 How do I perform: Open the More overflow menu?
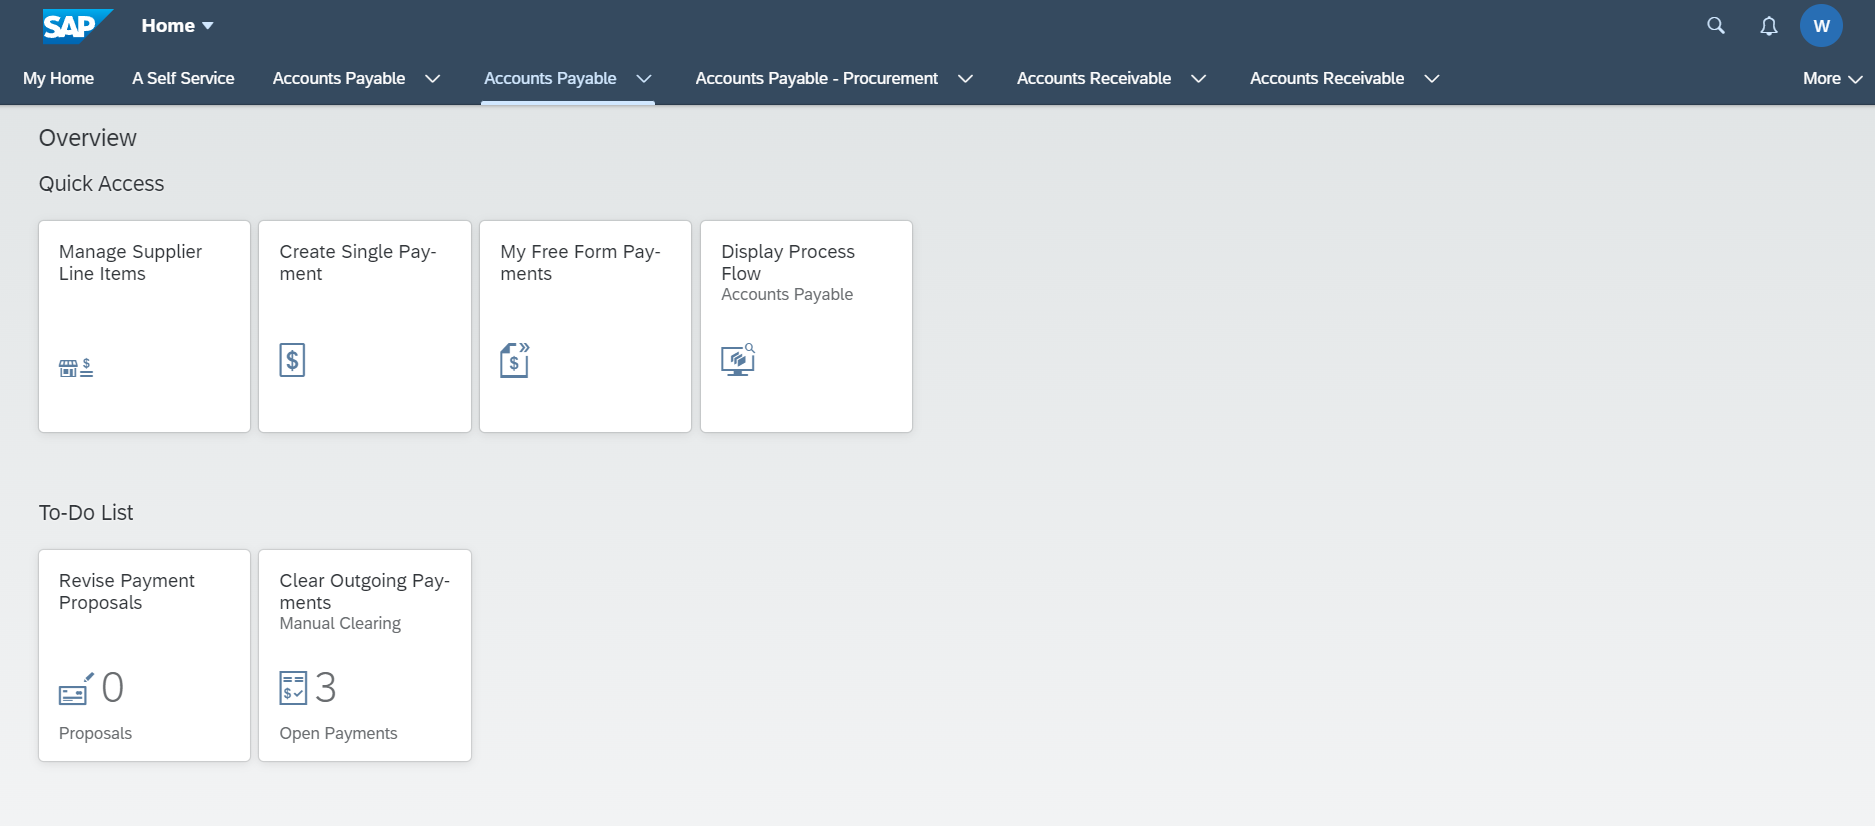point(1832,79)
